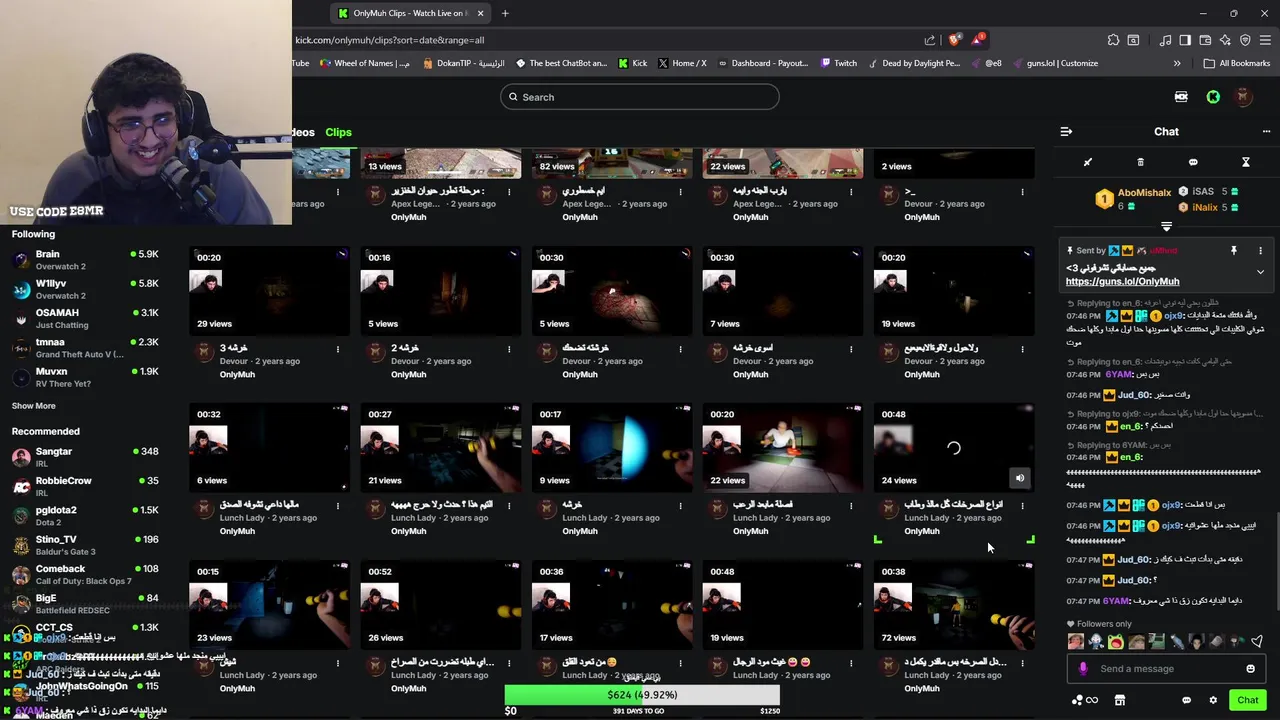Click the Kick search field
This screenshot has height=720, width=1280.
640,97
